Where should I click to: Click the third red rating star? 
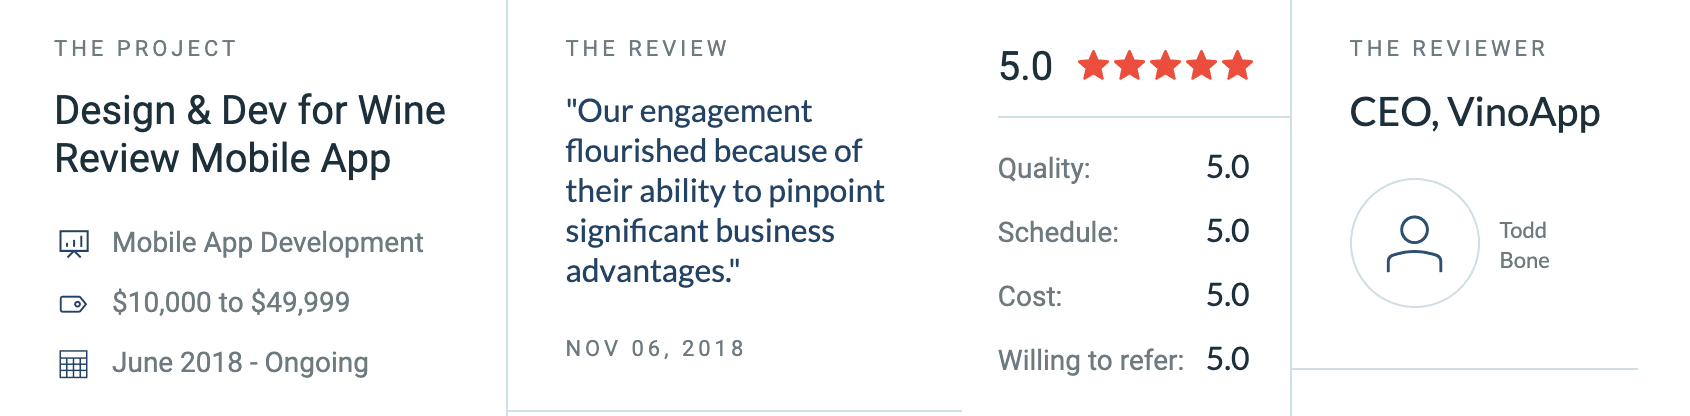pos(1165,66)
